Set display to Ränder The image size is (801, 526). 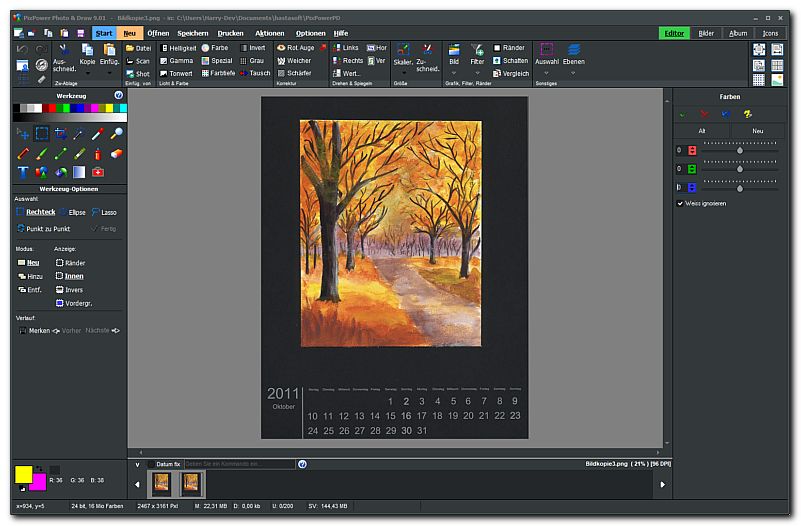[x=70, y=263]
